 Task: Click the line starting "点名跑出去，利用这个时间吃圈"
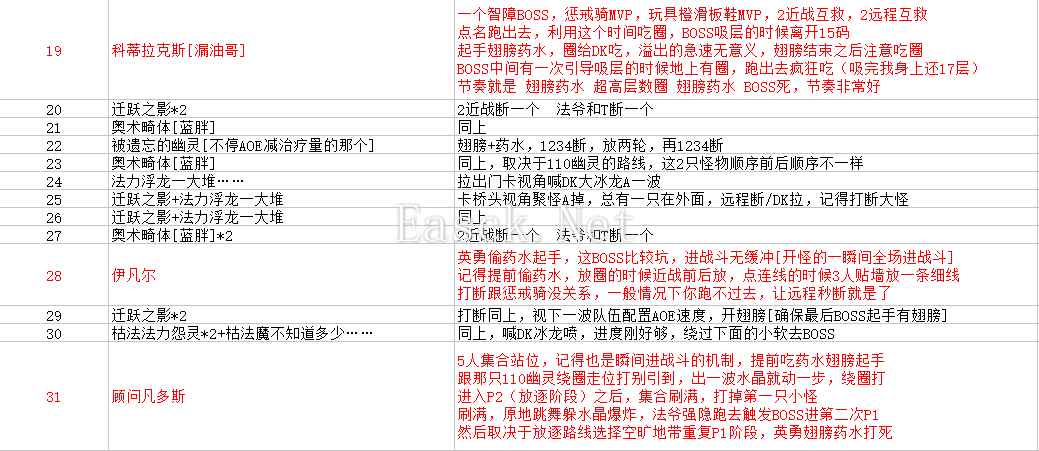pos(653,32)
